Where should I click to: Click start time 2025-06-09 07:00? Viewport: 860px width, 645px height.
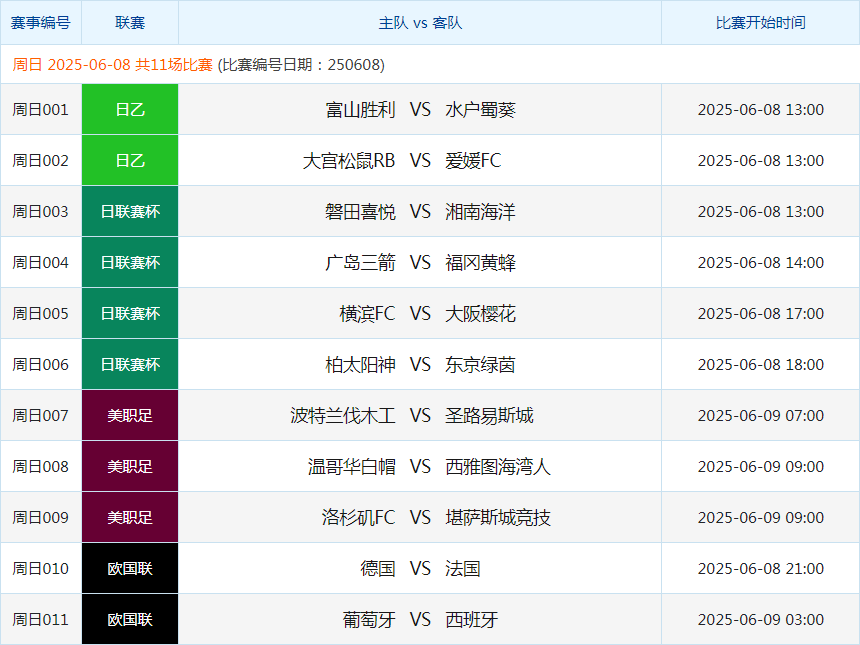click(x=761, y=416)
